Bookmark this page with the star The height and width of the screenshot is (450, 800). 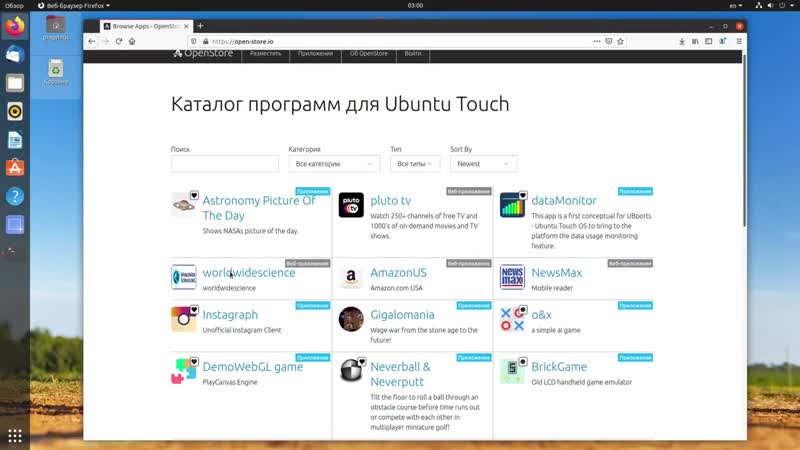pyautogui.click(x=620, y=41)
